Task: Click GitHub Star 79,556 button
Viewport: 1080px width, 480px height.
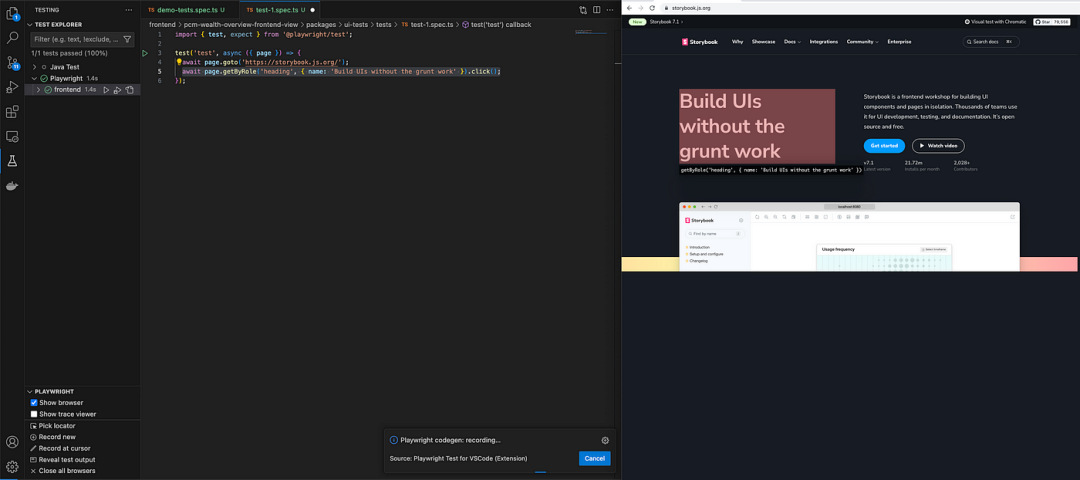Action: pos(1052,22)
